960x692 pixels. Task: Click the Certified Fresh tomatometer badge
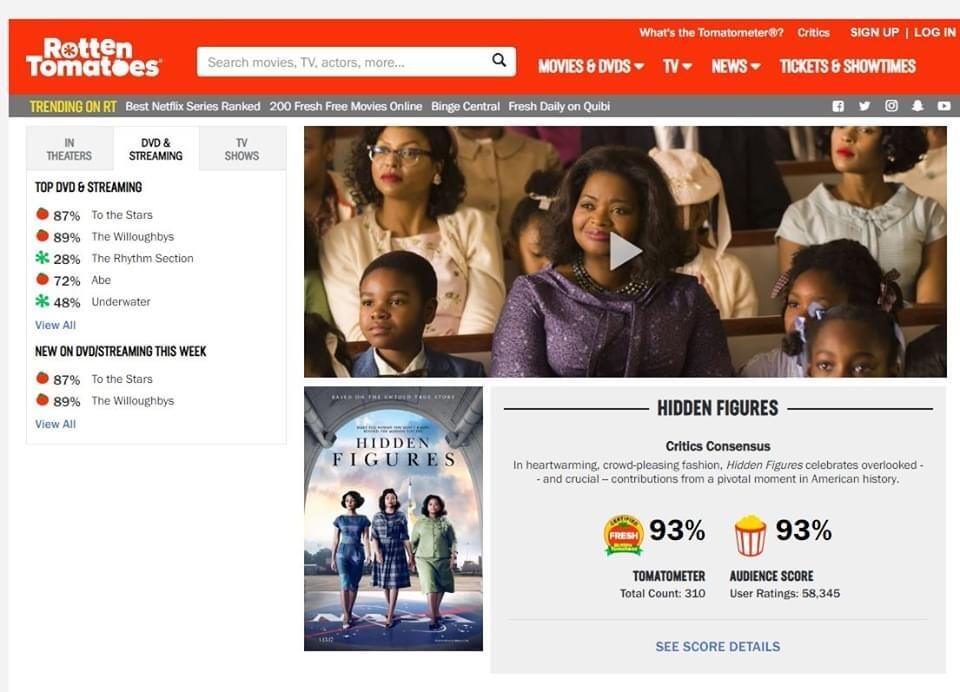point(623,535)
